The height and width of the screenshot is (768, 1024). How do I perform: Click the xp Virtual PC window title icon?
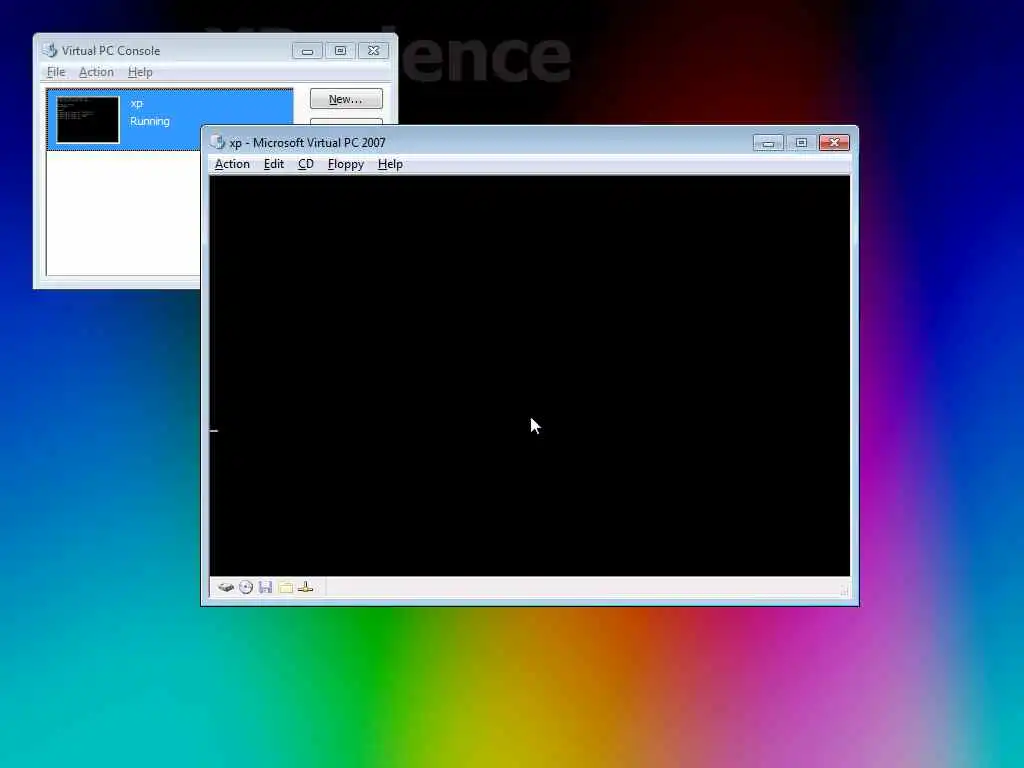click(217, 142)
